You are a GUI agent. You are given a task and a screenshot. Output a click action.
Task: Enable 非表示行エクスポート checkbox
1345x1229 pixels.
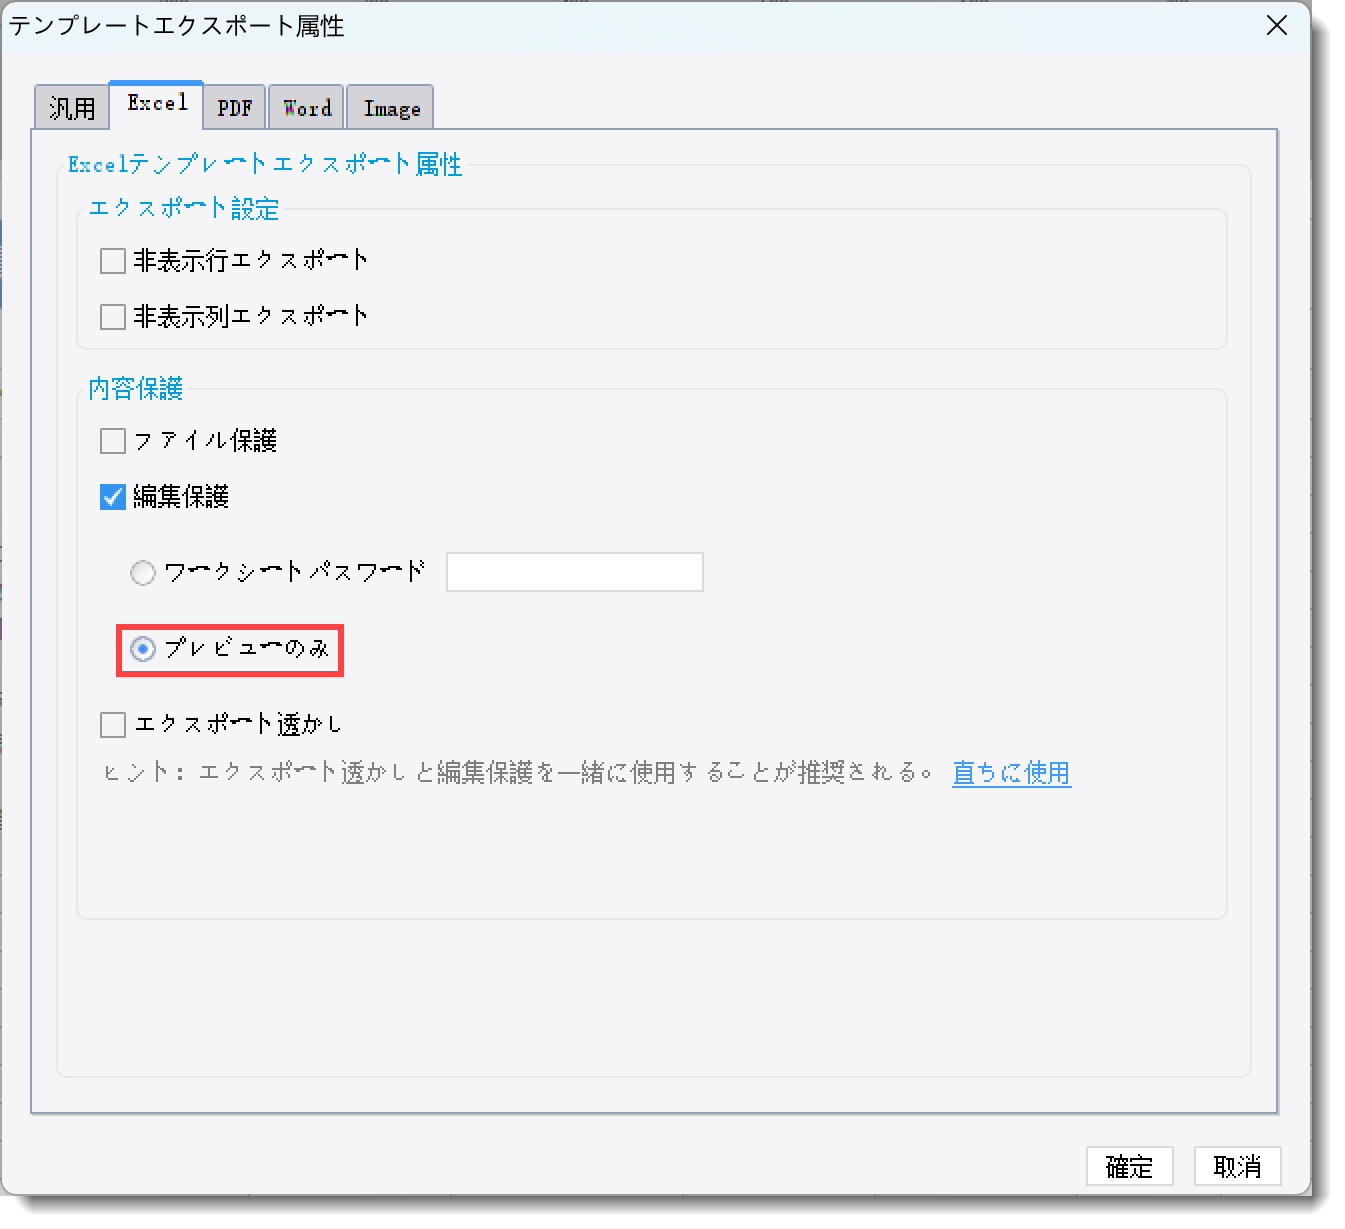click(113, 261)
